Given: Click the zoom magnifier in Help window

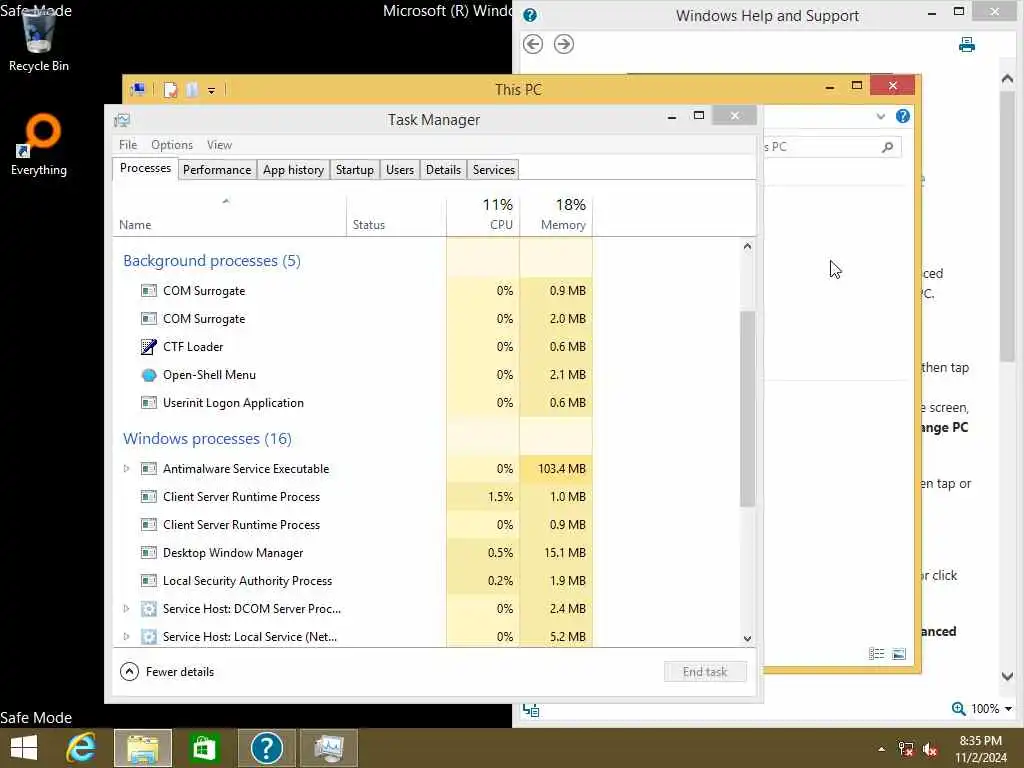Looking at the screenshot, I should click(958, 709).
